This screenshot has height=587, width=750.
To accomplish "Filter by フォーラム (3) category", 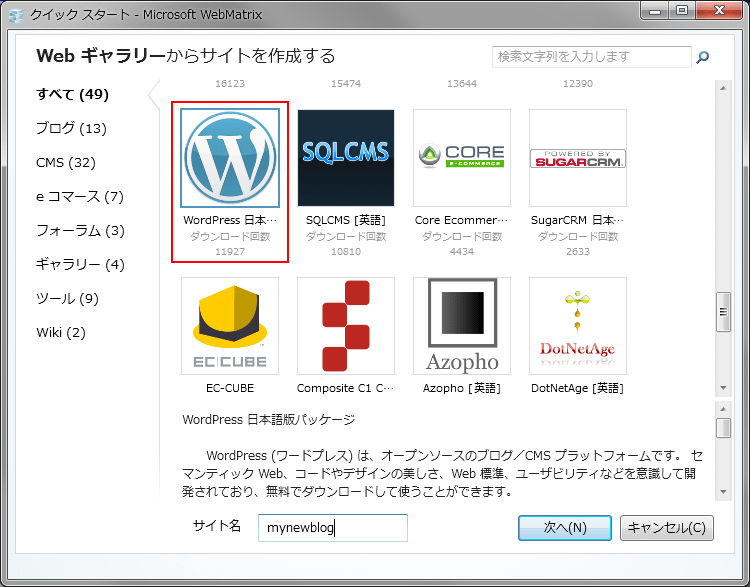I will (80, 231).
